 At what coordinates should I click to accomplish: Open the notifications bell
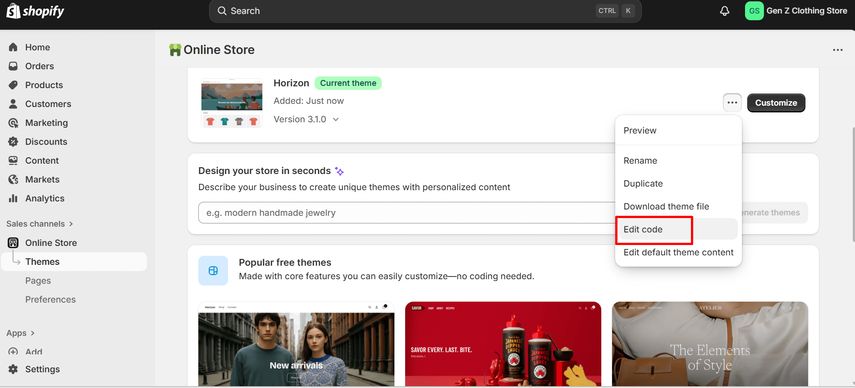pyautogui.click(x=725, y=11)
